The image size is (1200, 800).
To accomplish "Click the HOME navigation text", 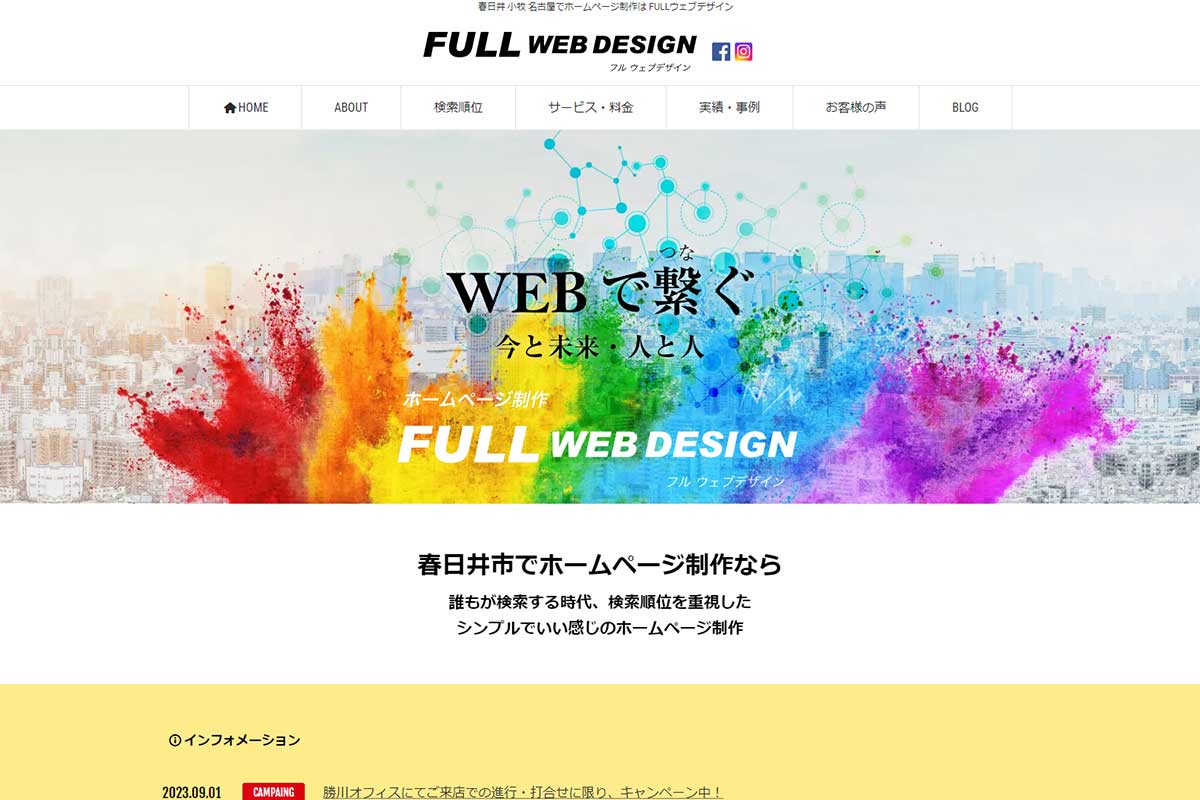I will point(253,108).
